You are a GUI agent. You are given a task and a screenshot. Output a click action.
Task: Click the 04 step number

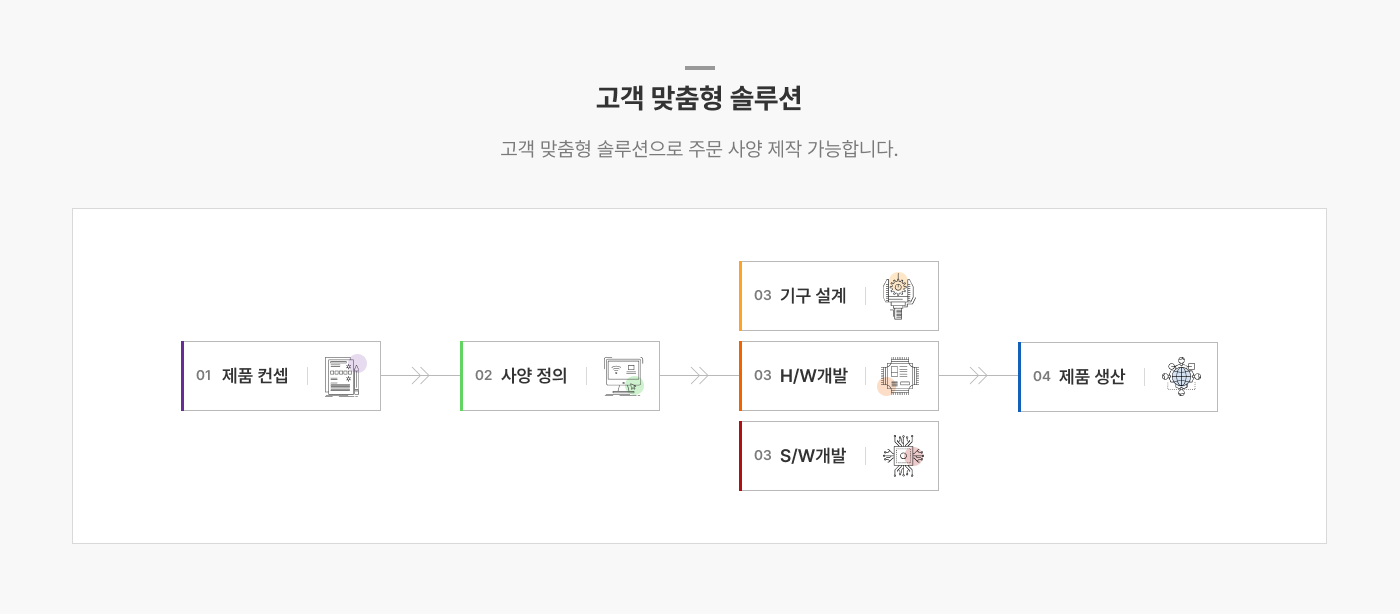(1042, 377)
